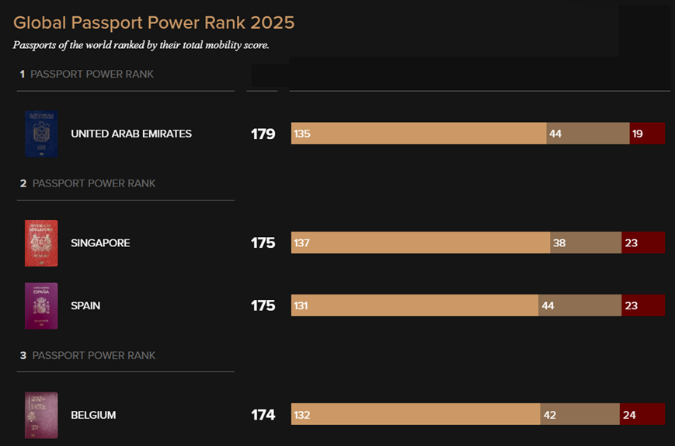Open the Spain passport thumbnail
This screenshot has width=675, height=446.
point(41,306)
